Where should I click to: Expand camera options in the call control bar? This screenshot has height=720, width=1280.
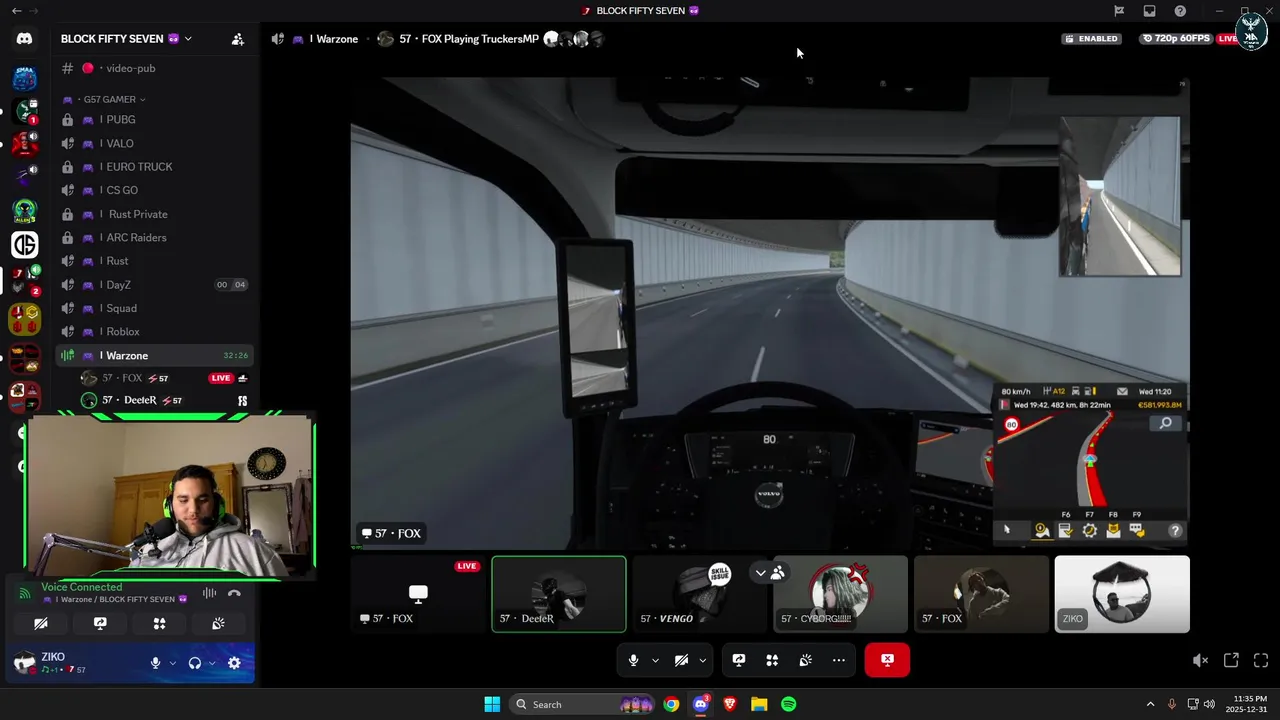click(702, 660)
